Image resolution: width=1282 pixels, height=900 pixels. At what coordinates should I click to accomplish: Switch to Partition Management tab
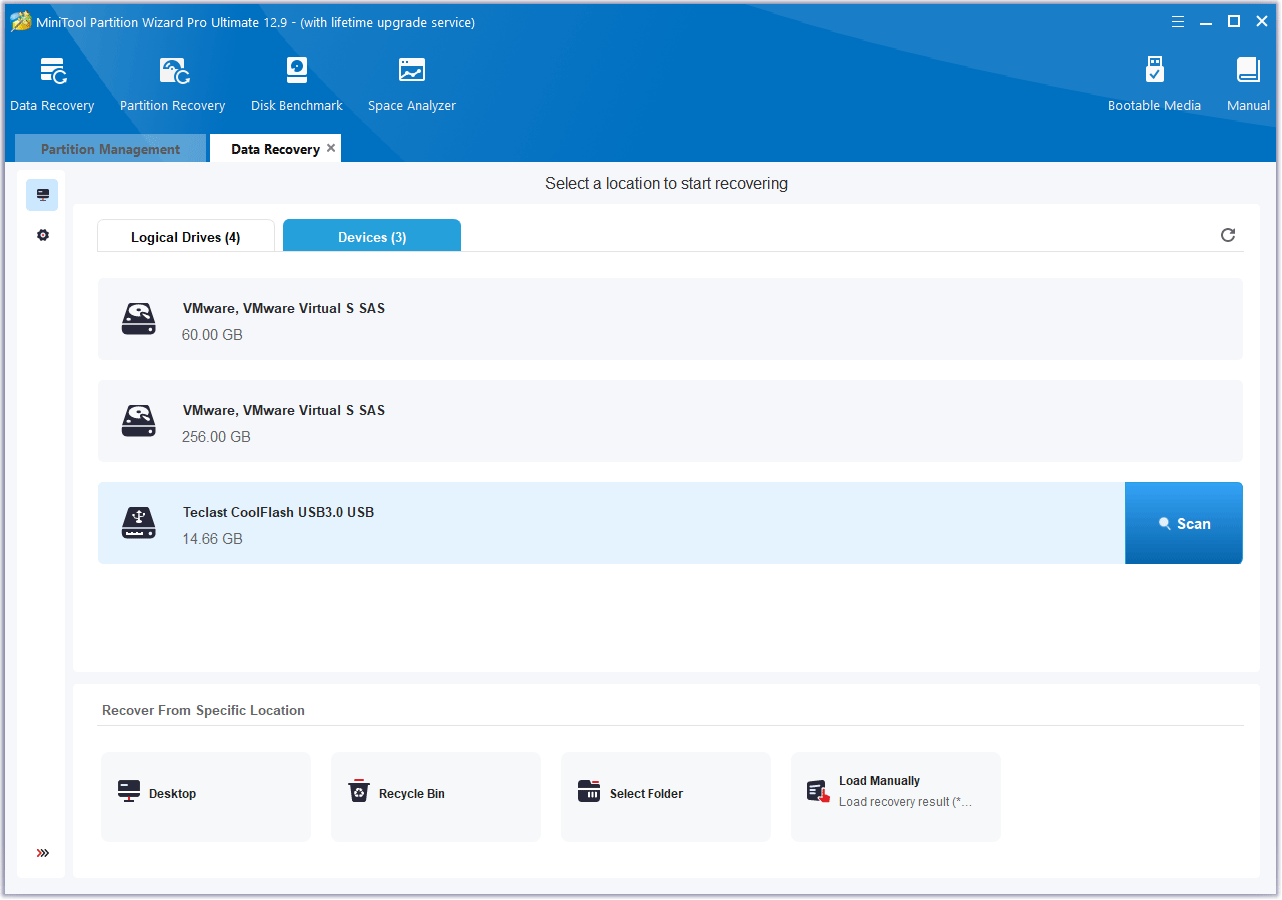111,149
